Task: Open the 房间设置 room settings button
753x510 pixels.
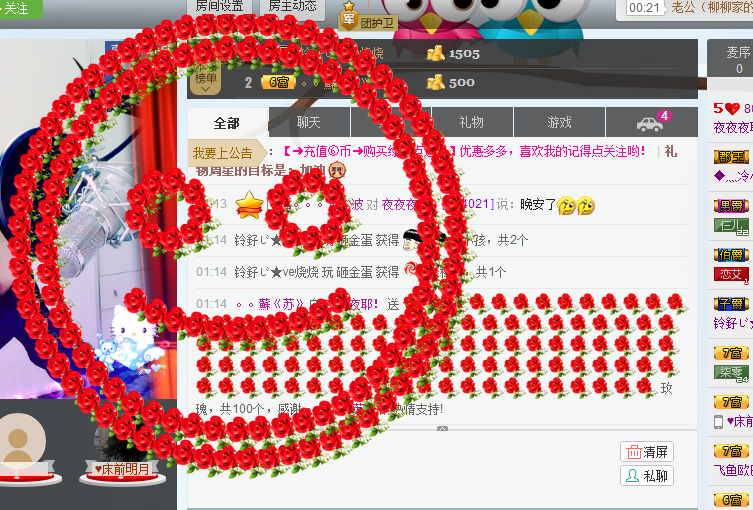Action: tap(219, 6)
